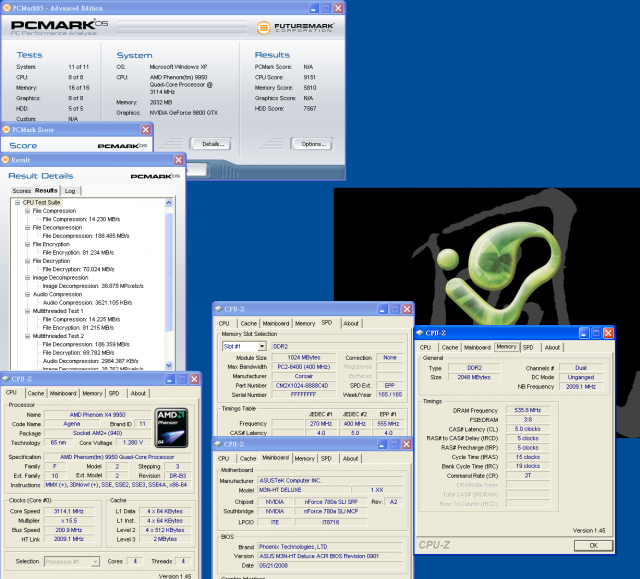Click the NB Frequency 2009.1 MHz value
The height and width of the screenshot is (579, 640).
tap(581, 386)
